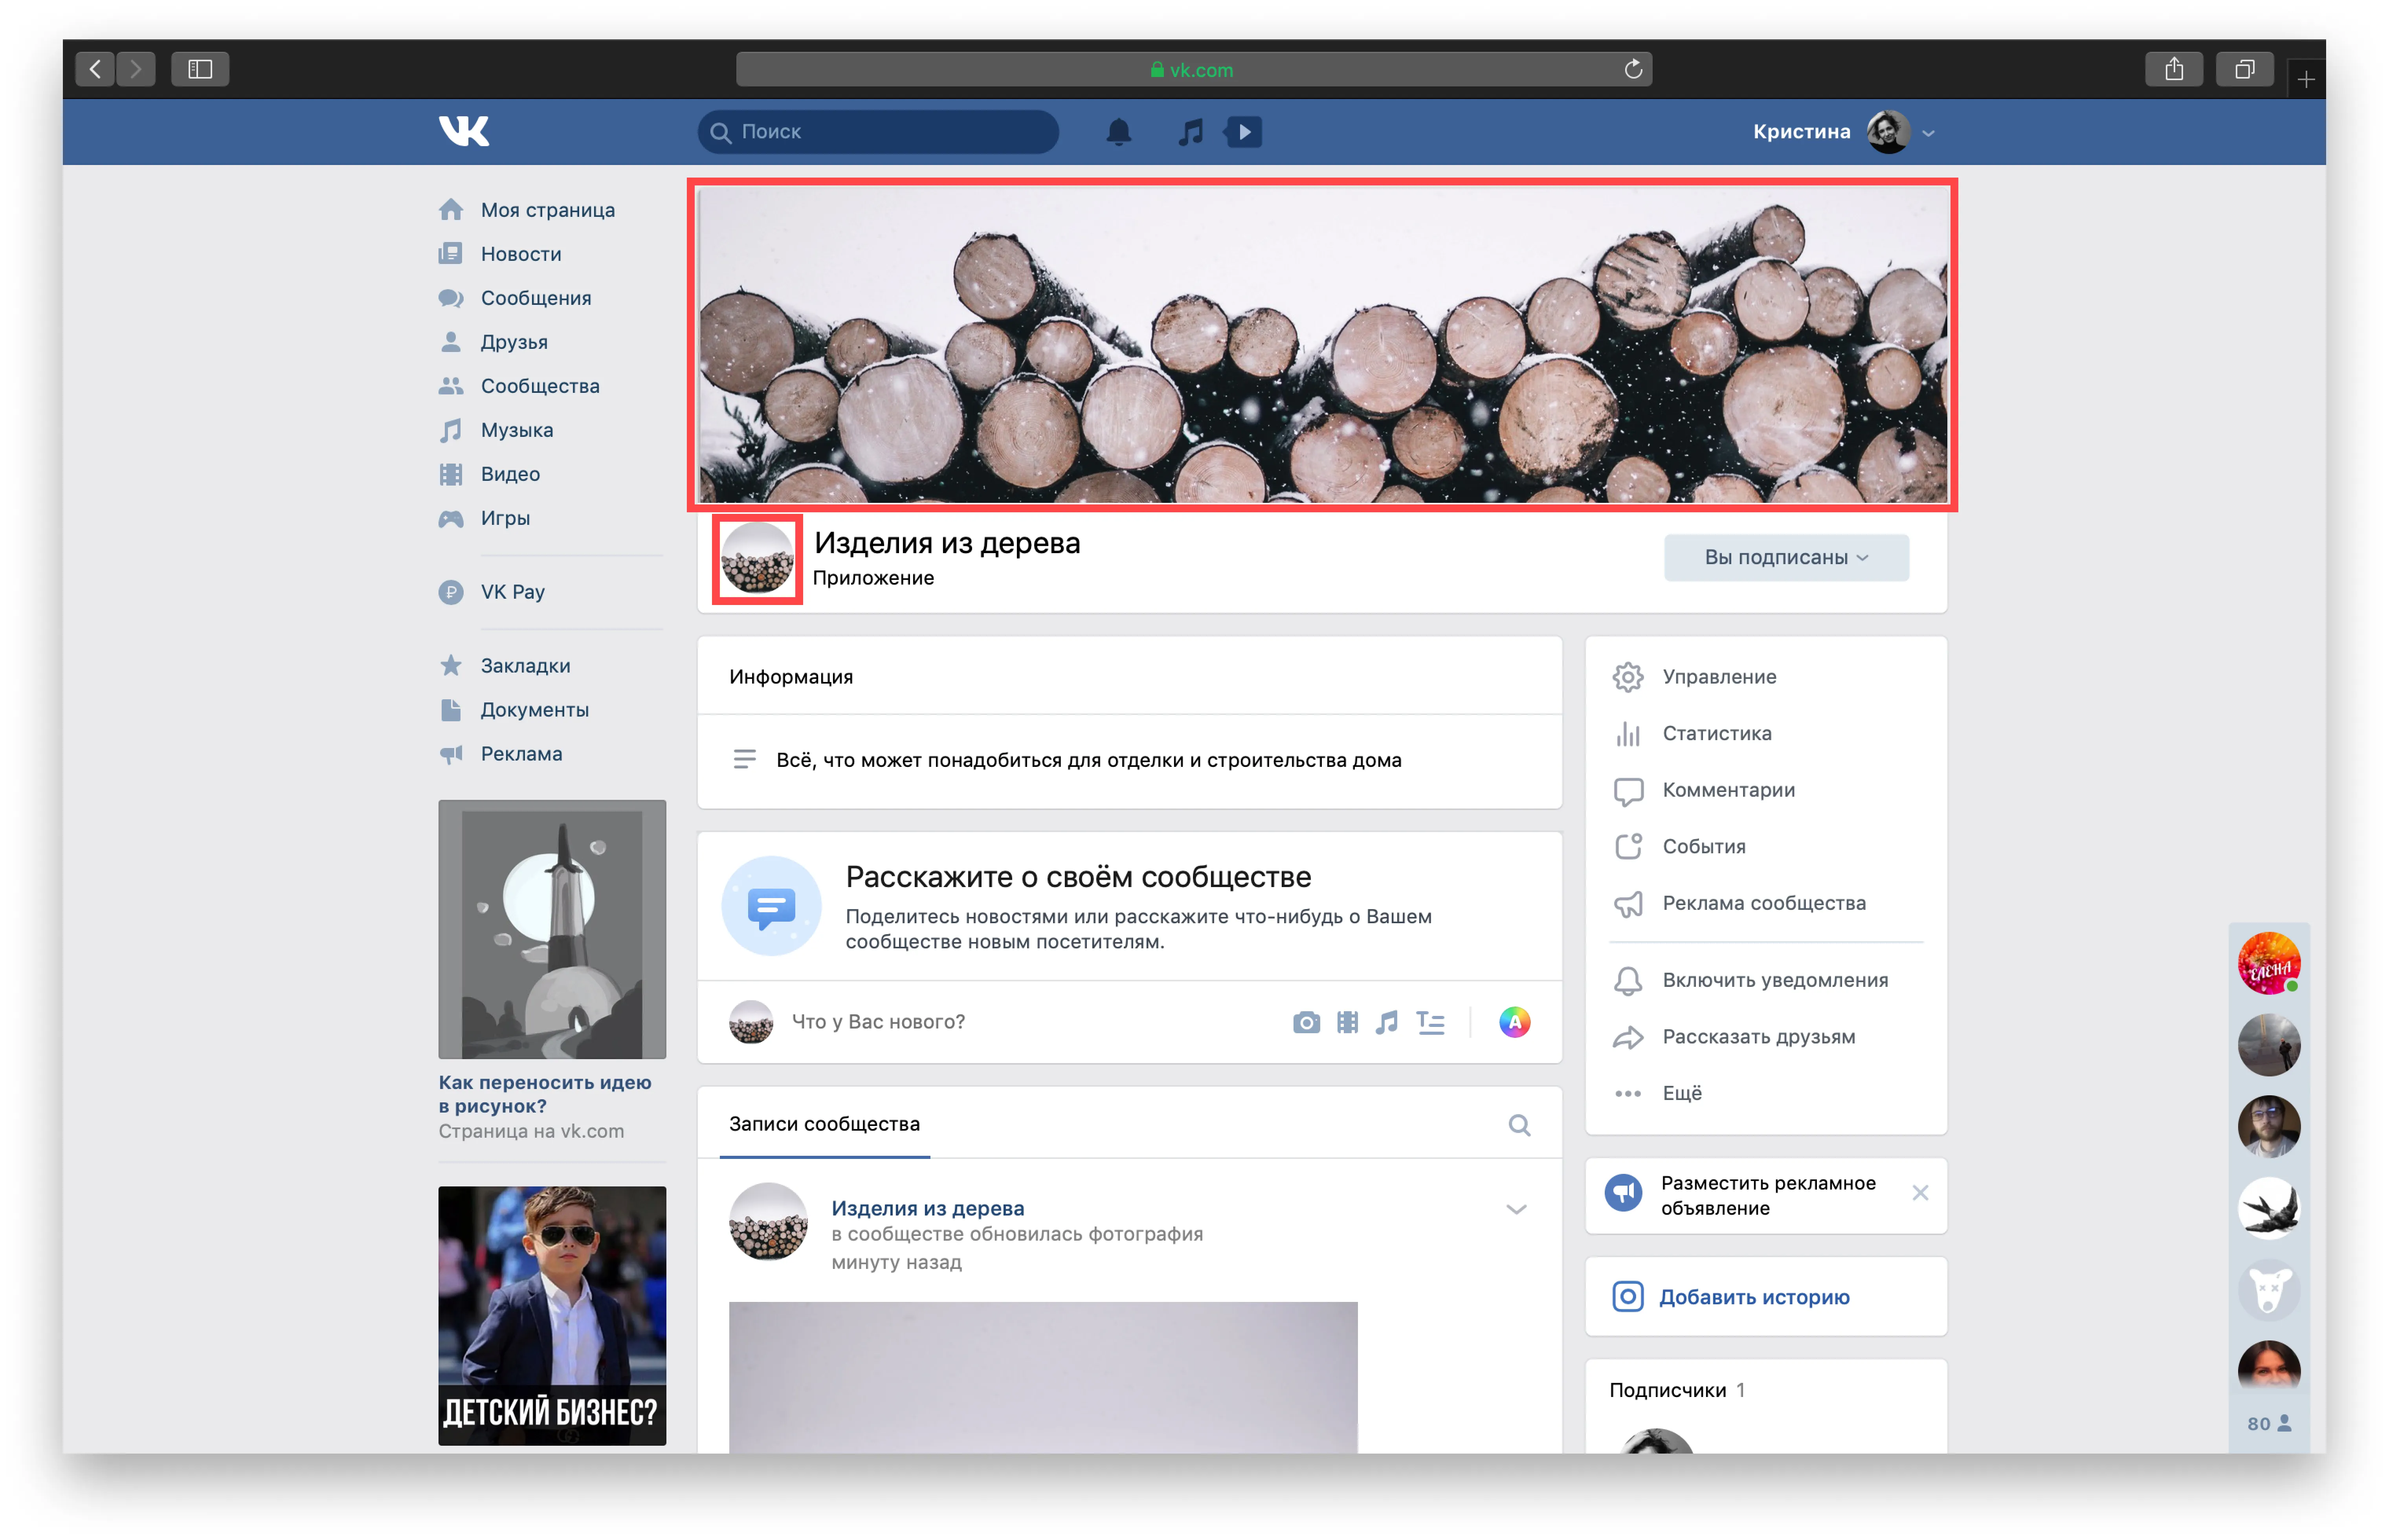The width and height of the screenshot is (2389, 1540).
Task: Click the VK logo in header
Action: [x=464, y=131]
